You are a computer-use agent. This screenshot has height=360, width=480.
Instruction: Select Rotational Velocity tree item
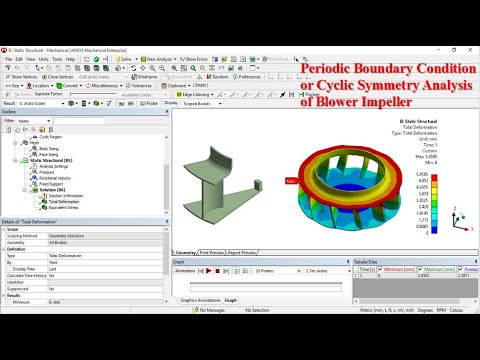tap(55, 178)
